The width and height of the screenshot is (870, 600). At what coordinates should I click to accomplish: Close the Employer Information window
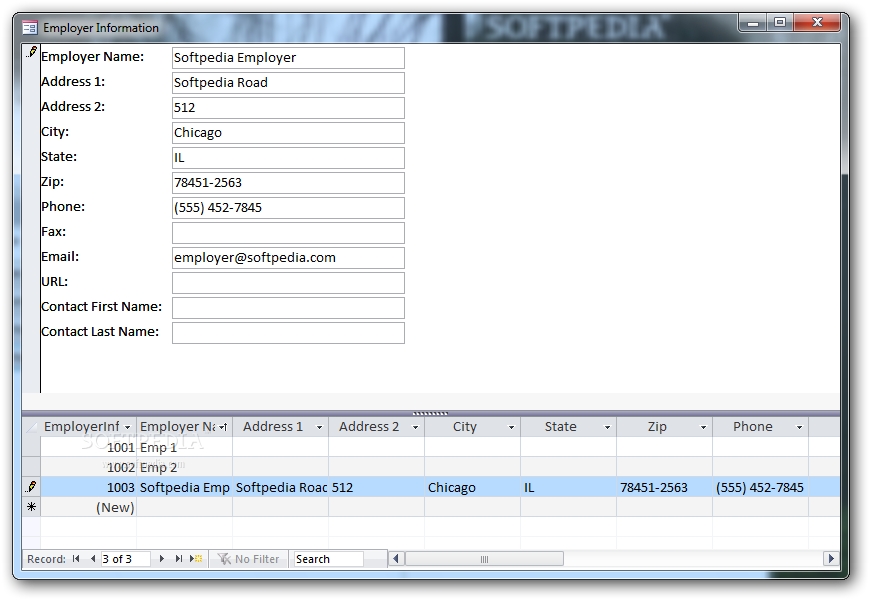[817, 23]
